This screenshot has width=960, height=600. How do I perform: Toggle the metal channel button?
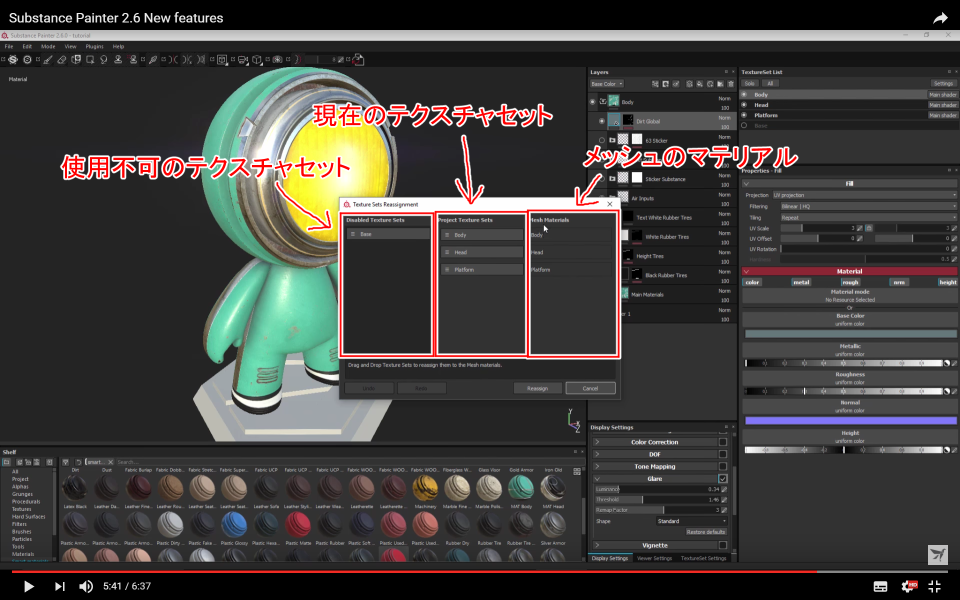pyautogui.click(x=801, y=282)
